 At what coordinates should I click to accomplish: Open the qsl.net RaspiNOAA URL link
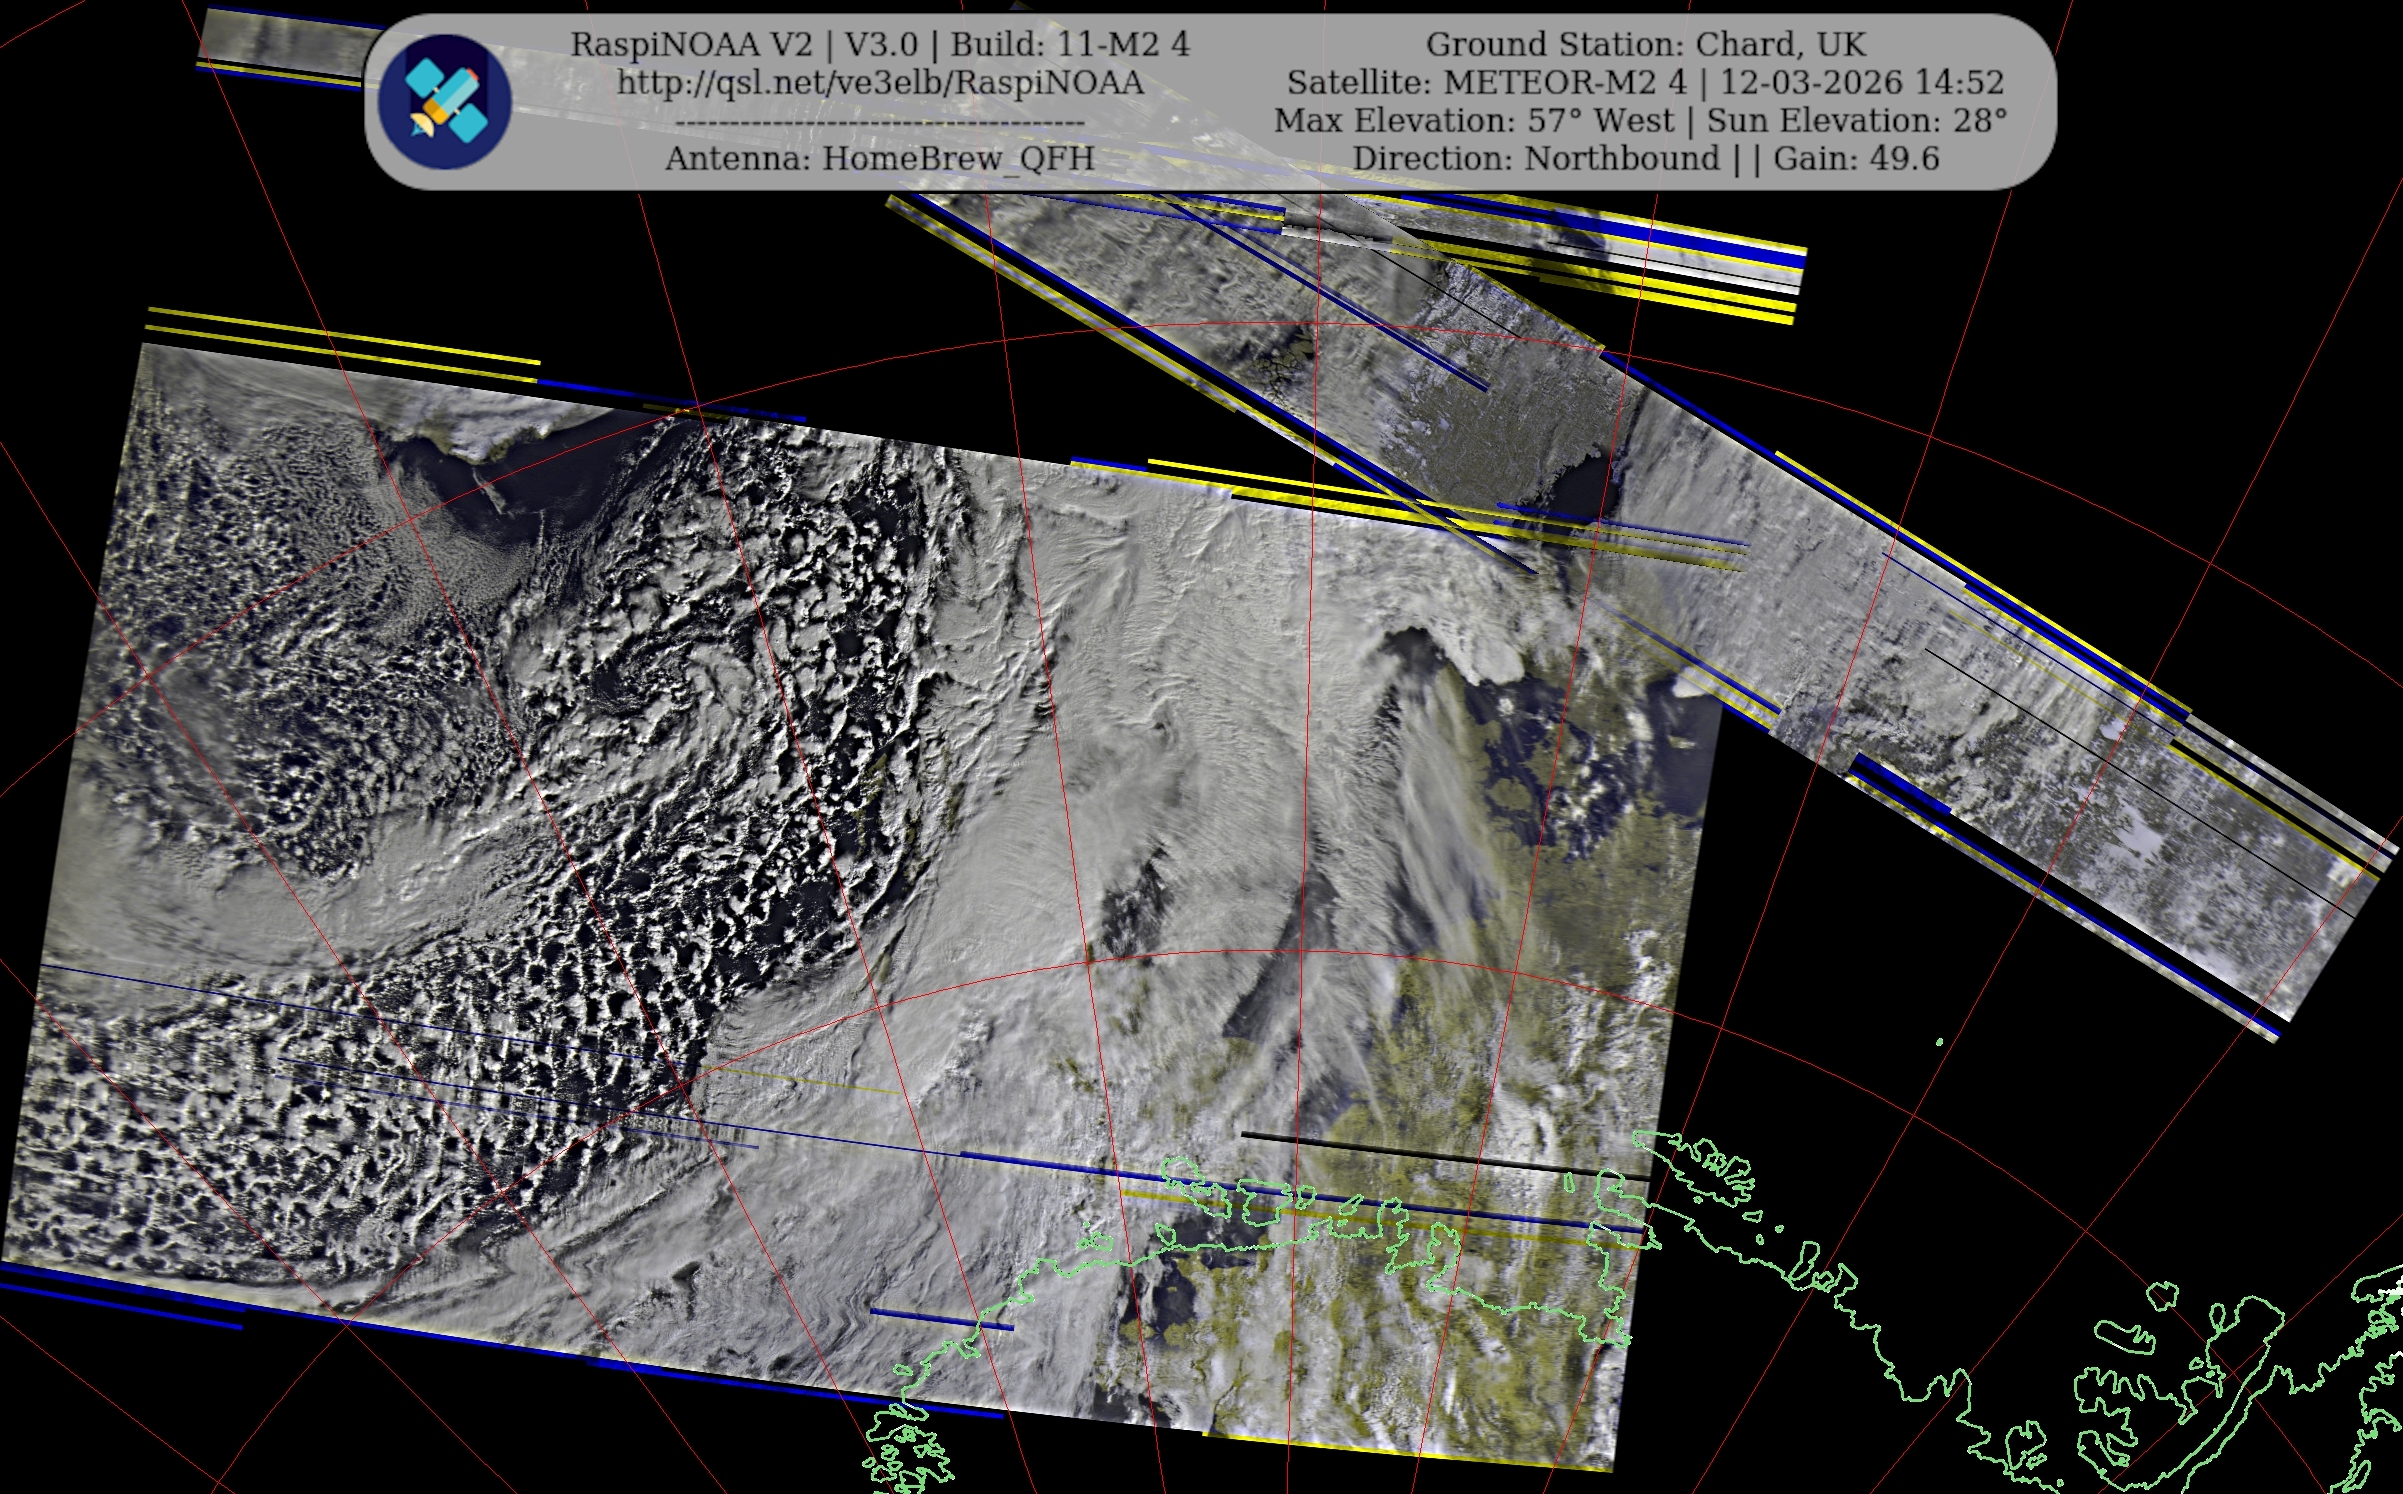click(x=879, y=82)
